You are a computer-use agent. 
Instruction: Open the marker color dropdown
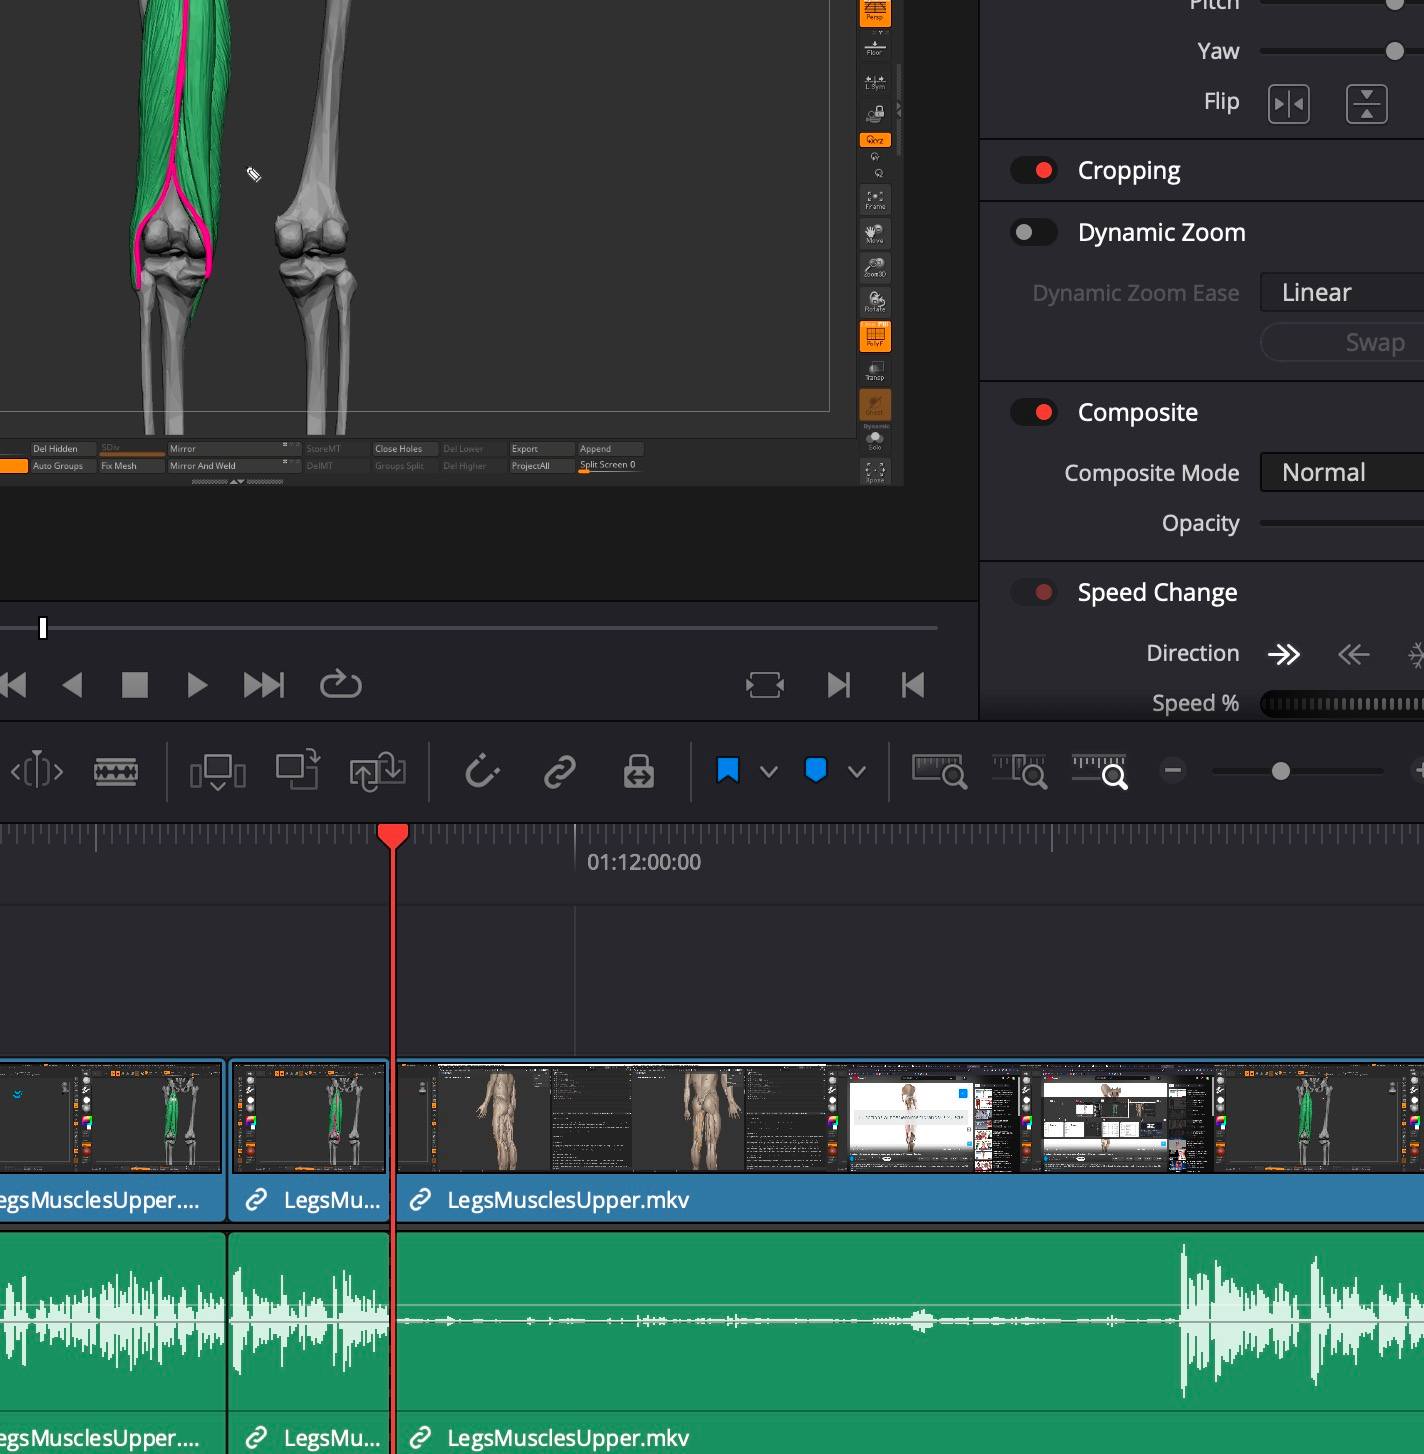click(856, 771)
